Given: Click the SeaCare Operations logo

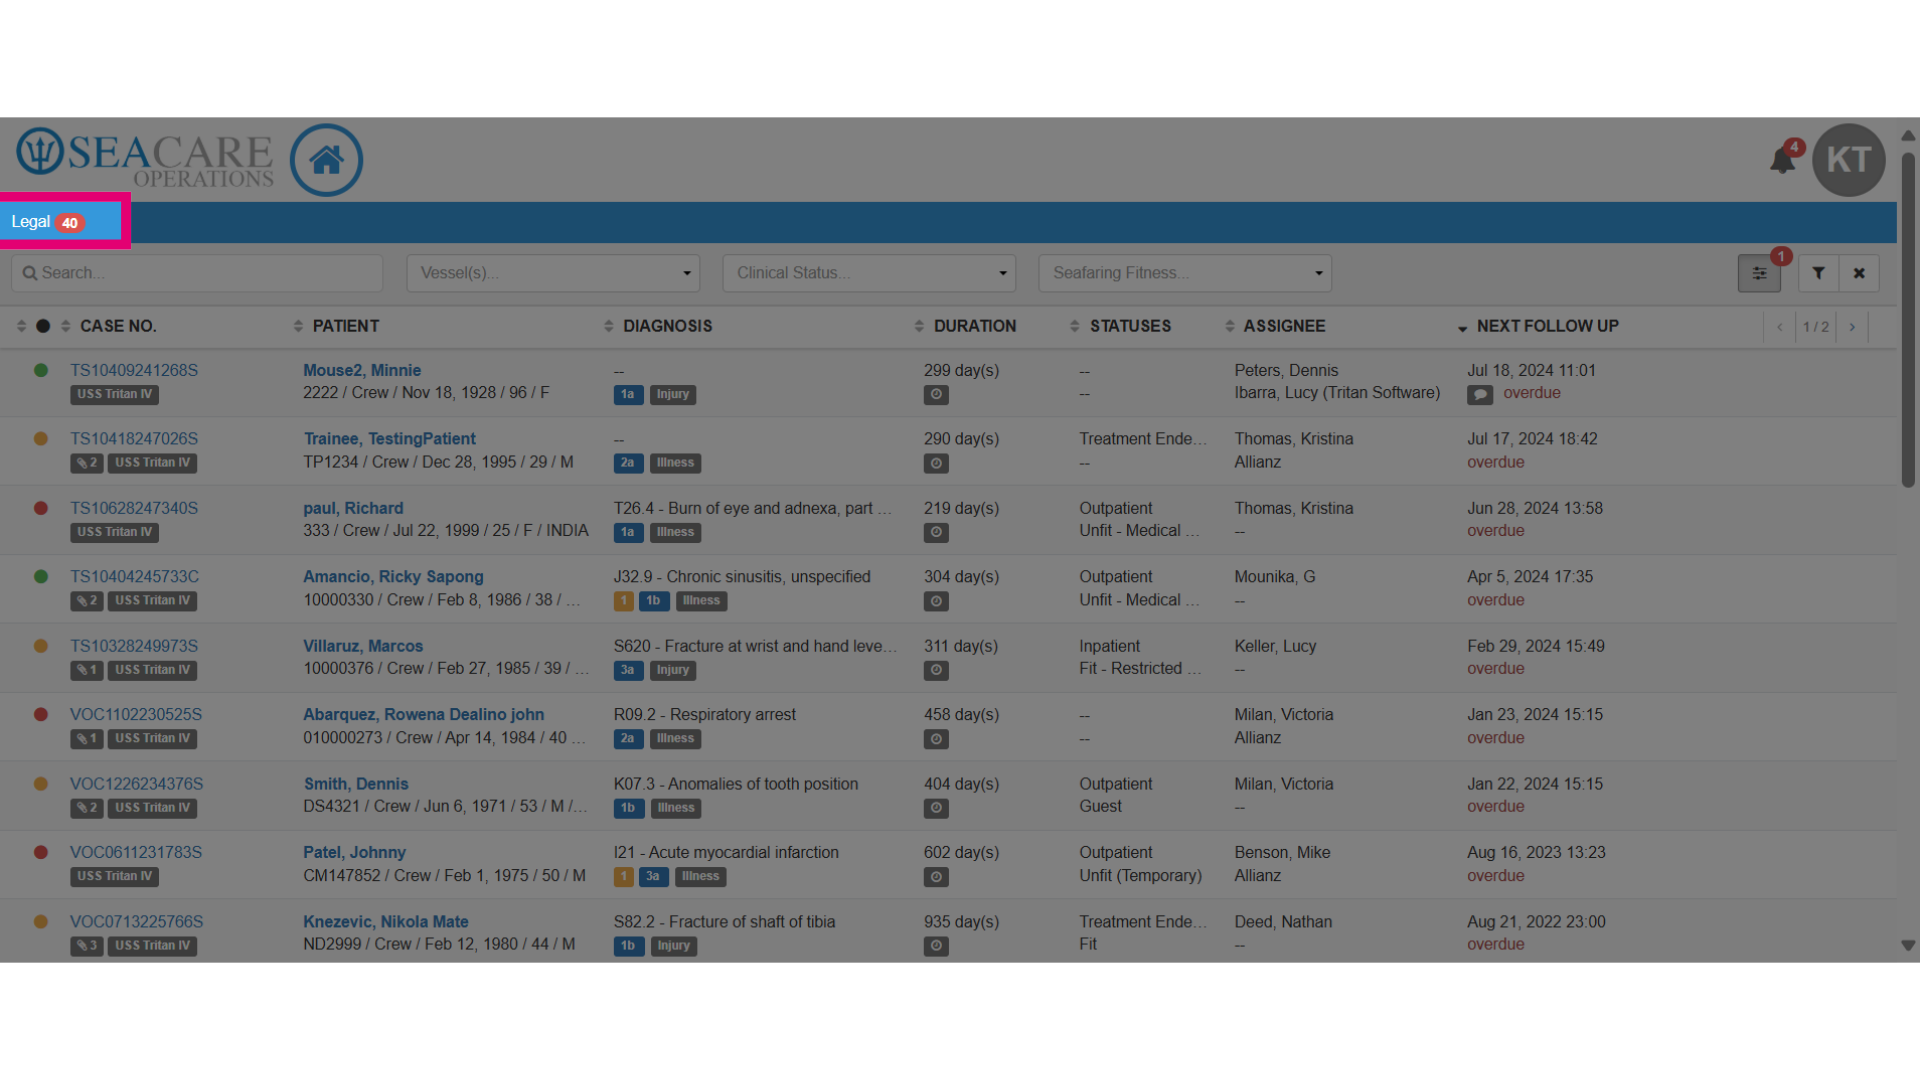Looking at the screenshot, I should tap(145, 158).
